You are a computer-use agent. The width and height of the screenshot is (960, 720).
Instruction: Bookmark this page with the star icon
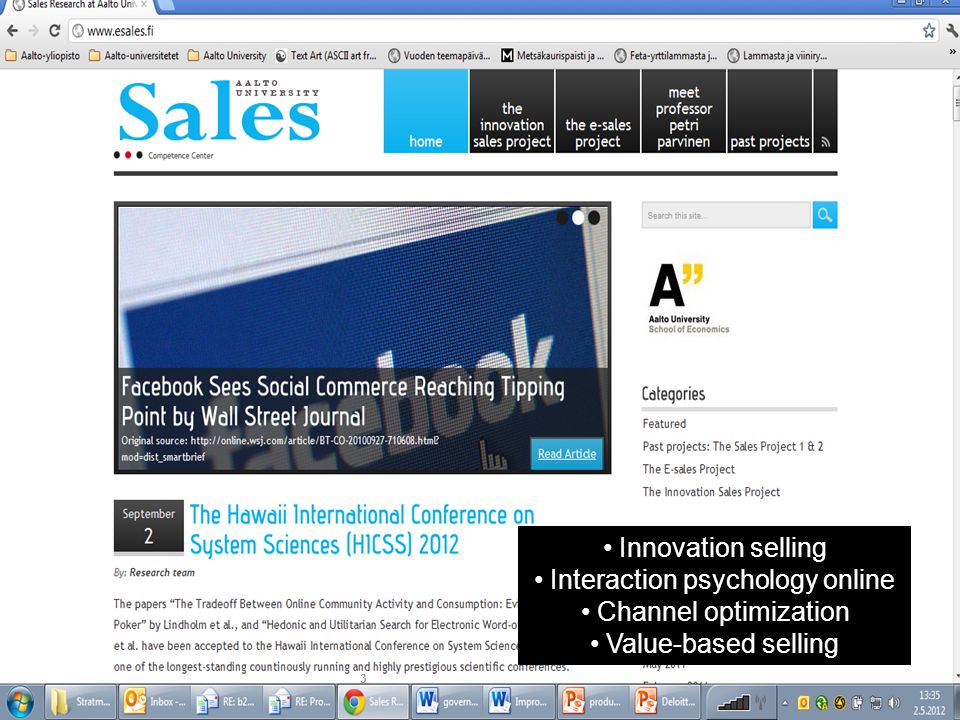tap(929, 31)
